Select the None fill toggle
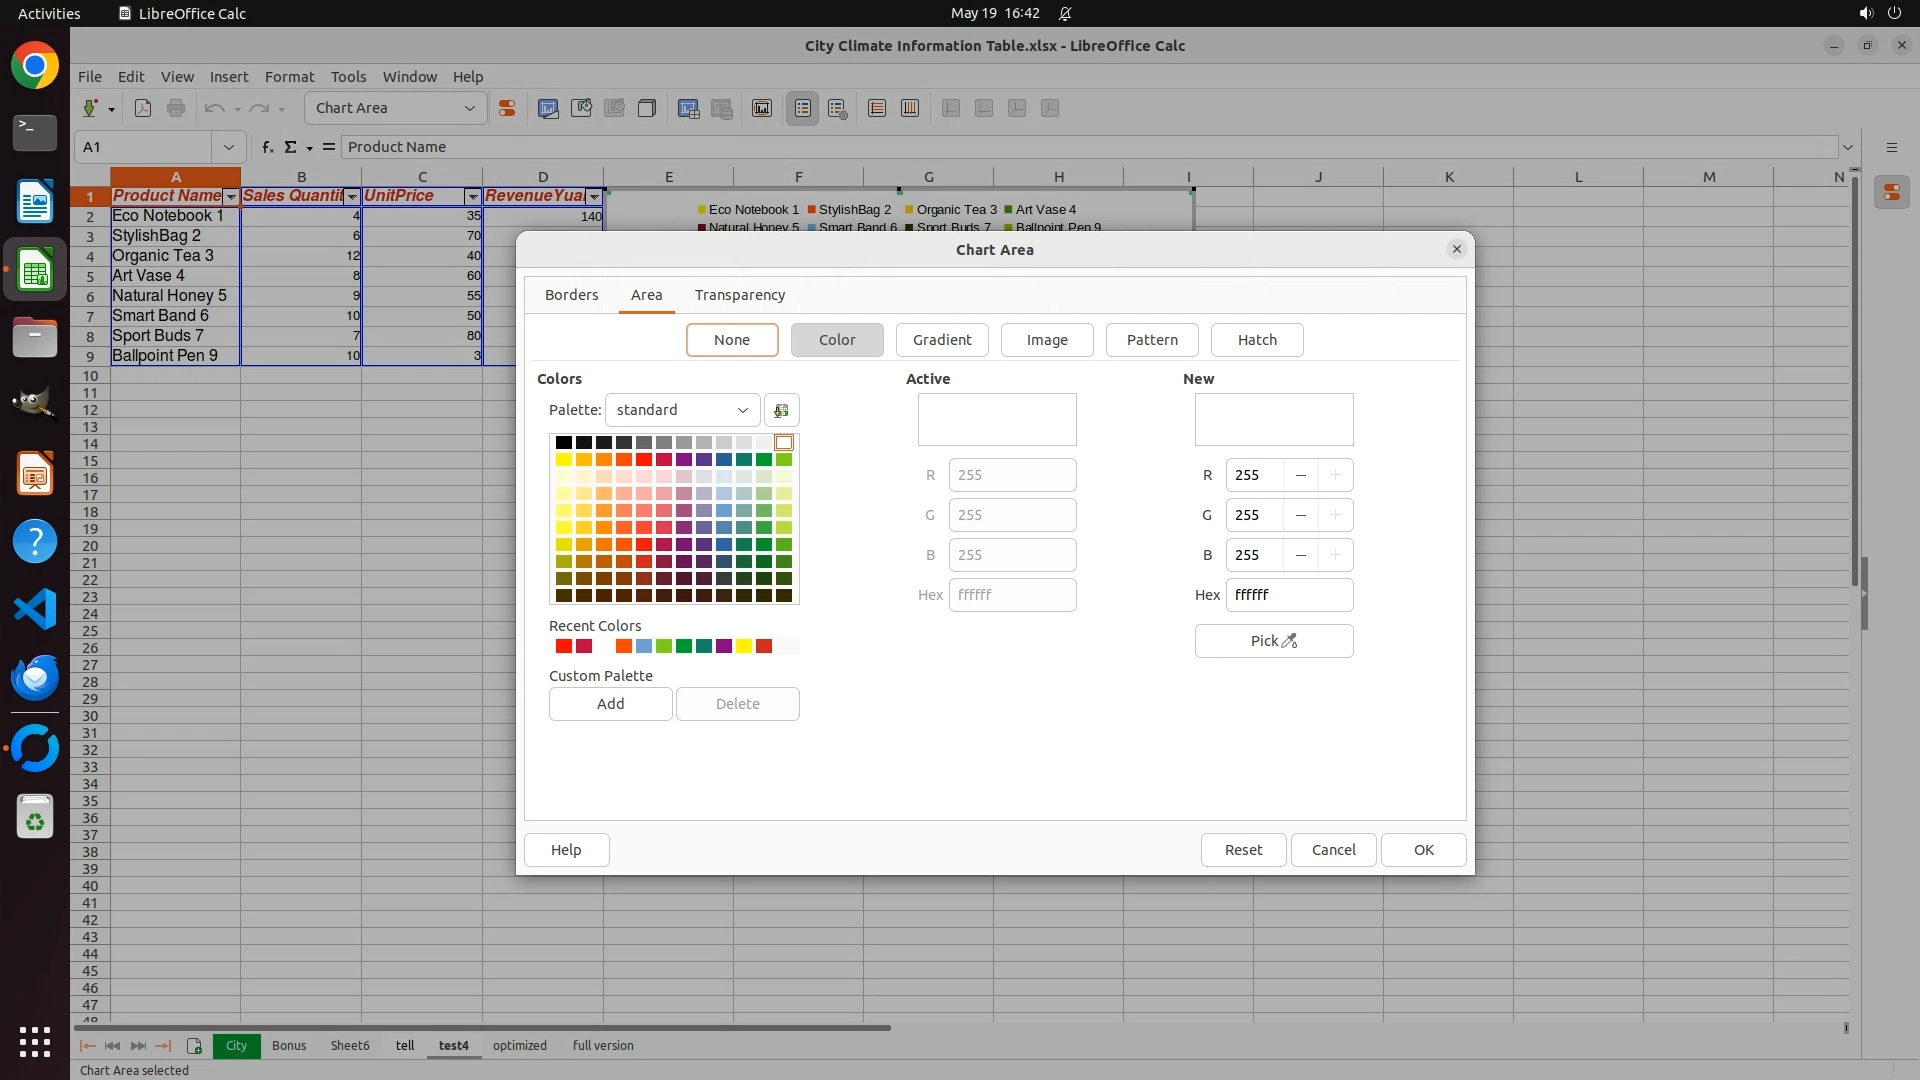 click(x=731, y=340)
